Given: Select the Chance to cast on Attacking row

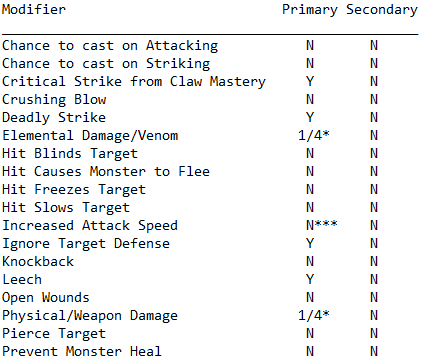Looking at the screenshot, I should coord(210,46).
